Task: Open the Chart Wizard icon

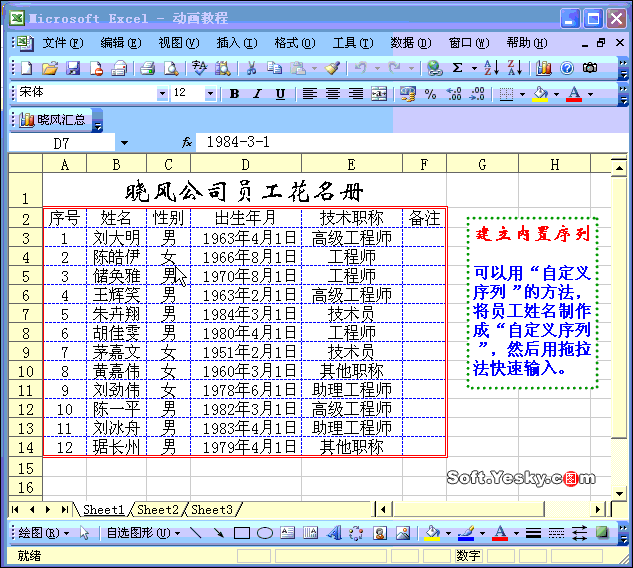Action: click(543, 68)
